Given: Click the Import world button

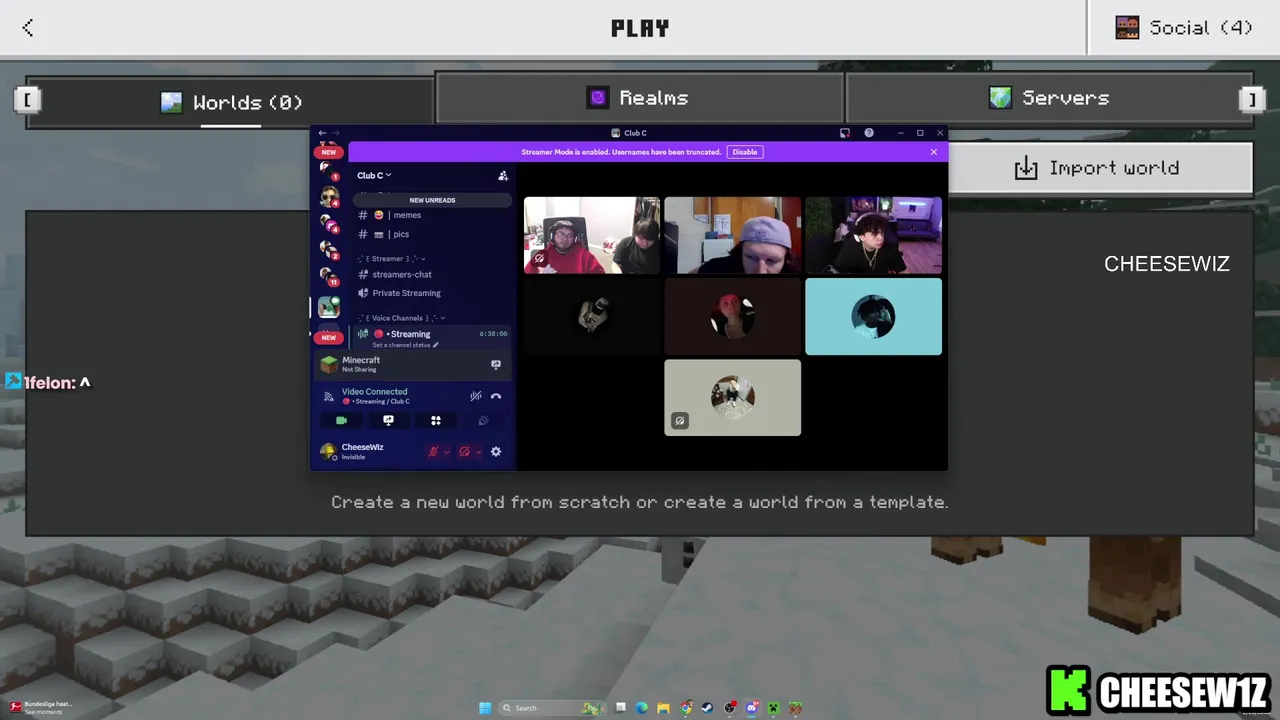Looking at the screenshot, I should pos(1100,168).
